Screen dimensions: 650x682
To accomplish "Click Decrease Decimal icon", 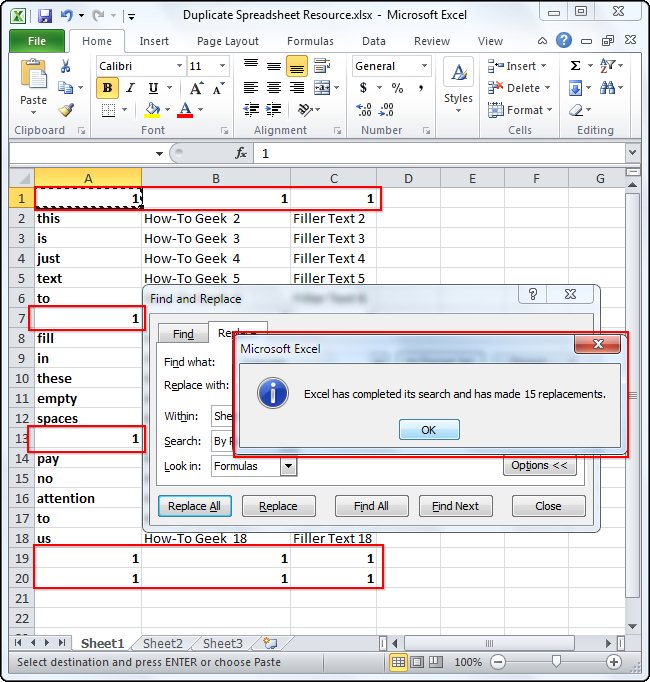I will (x=386, y=110).
